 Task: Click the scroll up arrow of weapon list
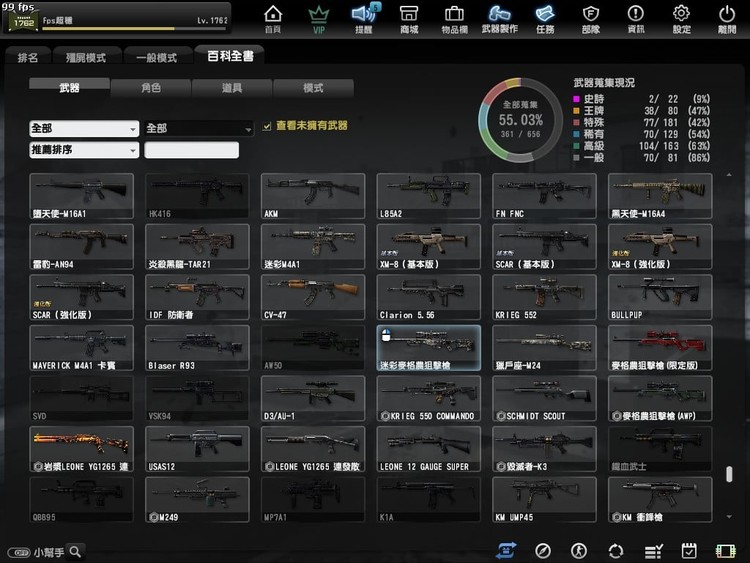pos(729,175)
